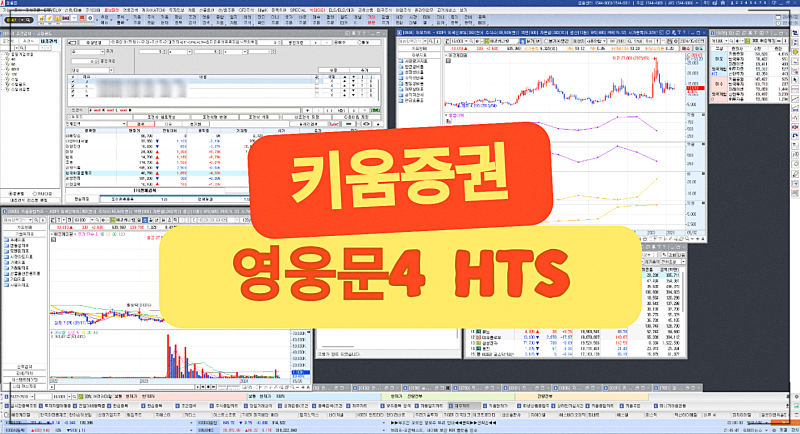Click the 매도 cell in the far-right trading window

718,59
